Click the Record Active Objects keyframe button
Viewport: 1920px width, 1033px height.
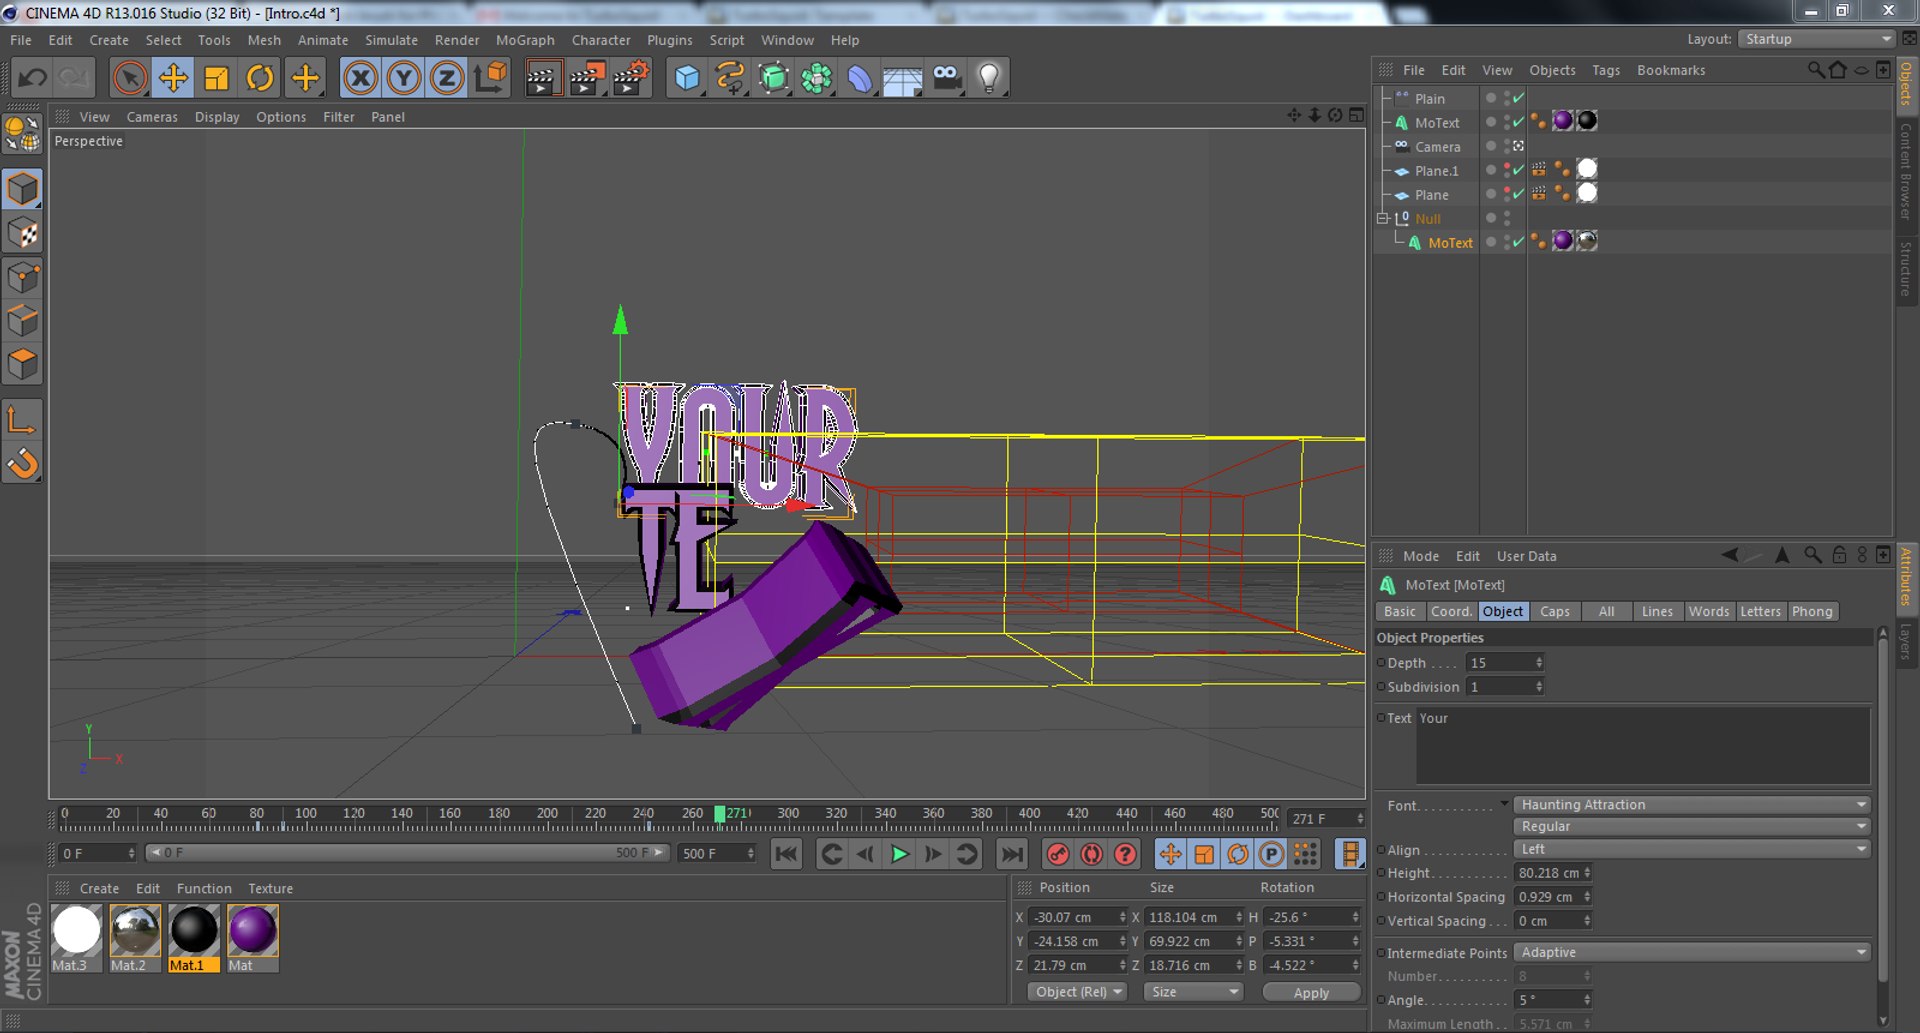tap(1058, 854)
